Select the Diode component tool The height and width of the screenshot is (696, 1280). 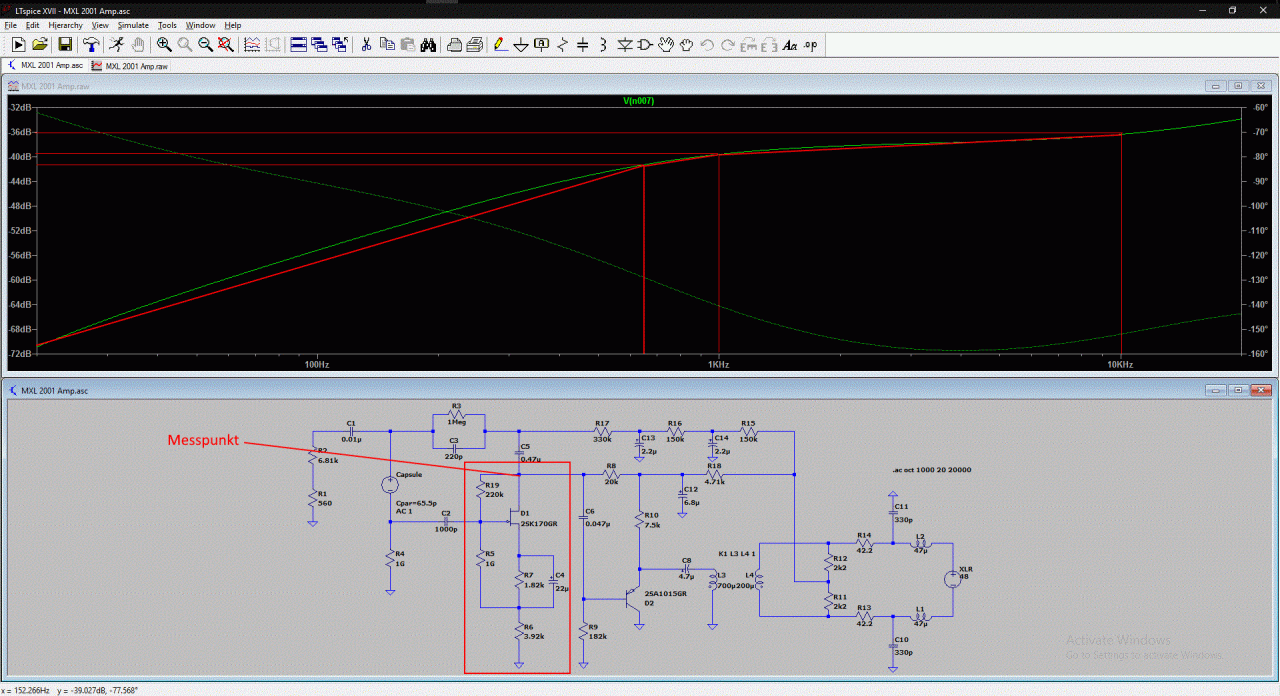[625, 45]
